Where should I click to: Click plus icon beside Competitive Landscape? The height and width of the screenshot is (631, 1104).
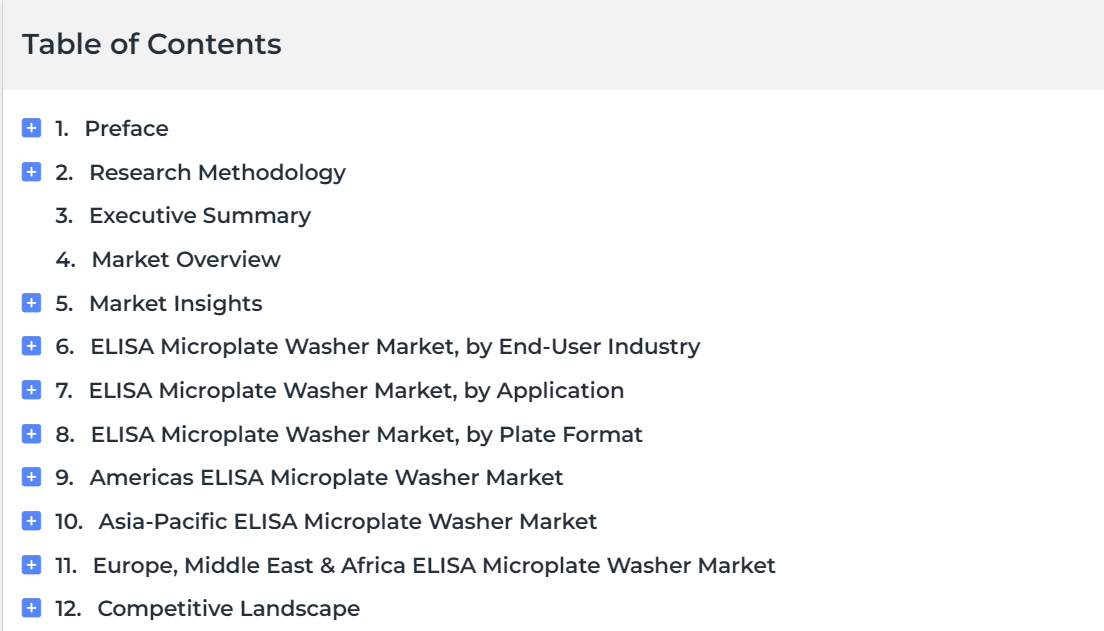pos(31,608)
